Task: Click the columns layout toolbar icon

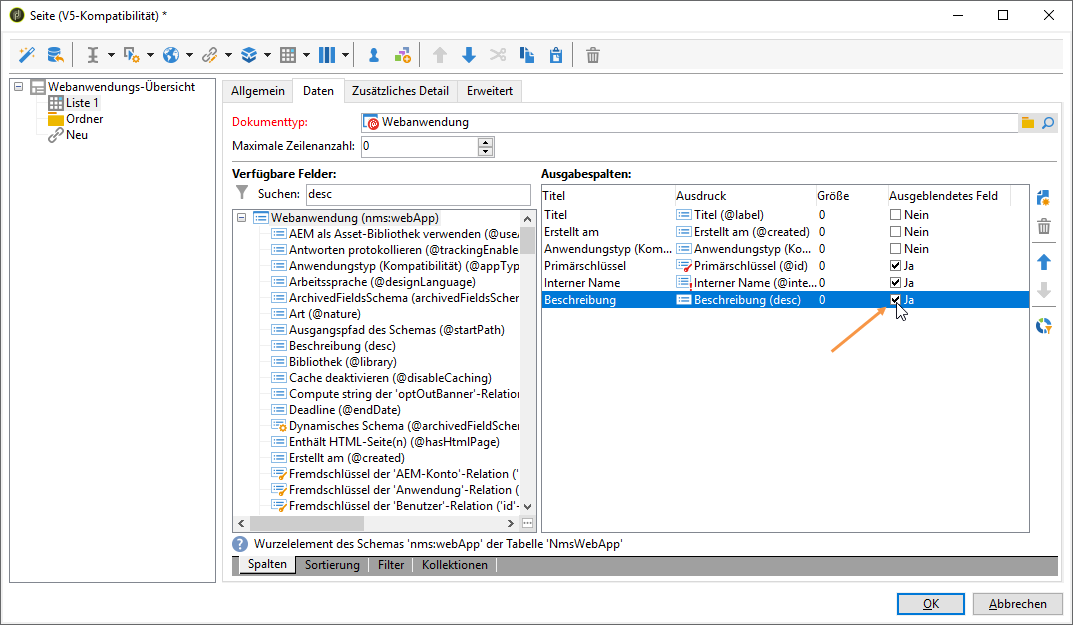Action: click(327, 55)
